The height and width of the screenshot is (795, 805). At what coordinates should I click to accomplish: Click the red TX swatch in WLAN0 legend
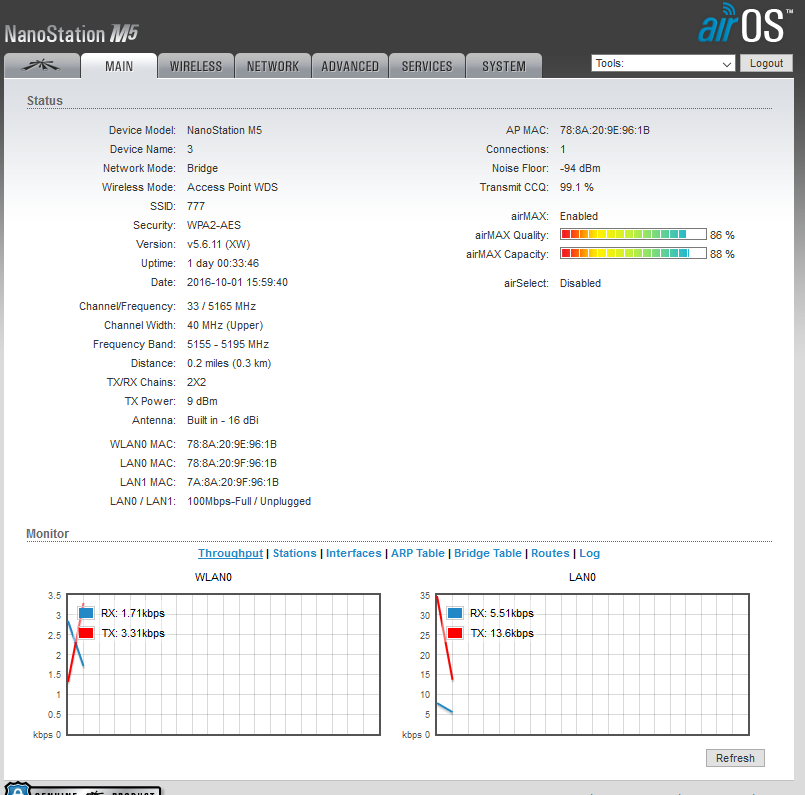click(x=86, y=633)
